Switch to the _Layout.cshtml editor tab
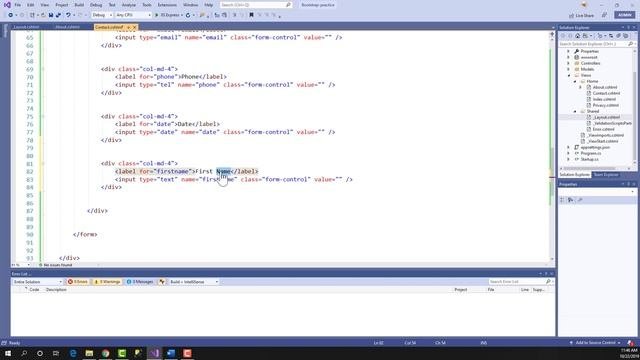Screen dimensions: 640x360 click(x=26, y=27)
